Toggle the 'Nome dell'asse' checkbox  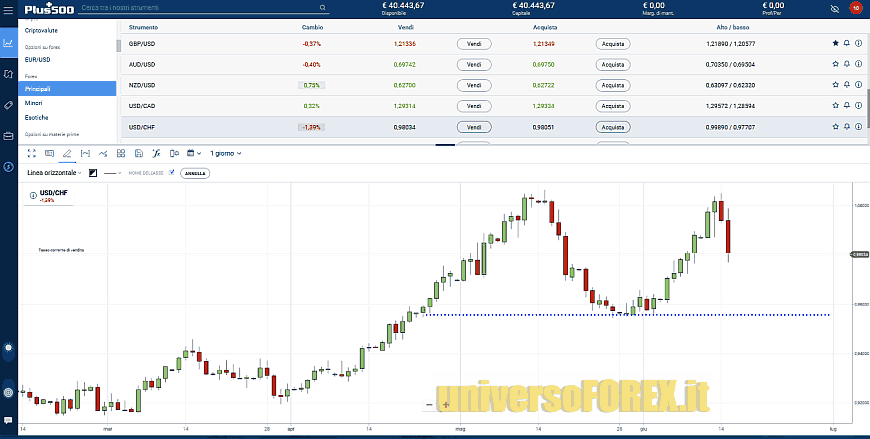pos(171,173)
